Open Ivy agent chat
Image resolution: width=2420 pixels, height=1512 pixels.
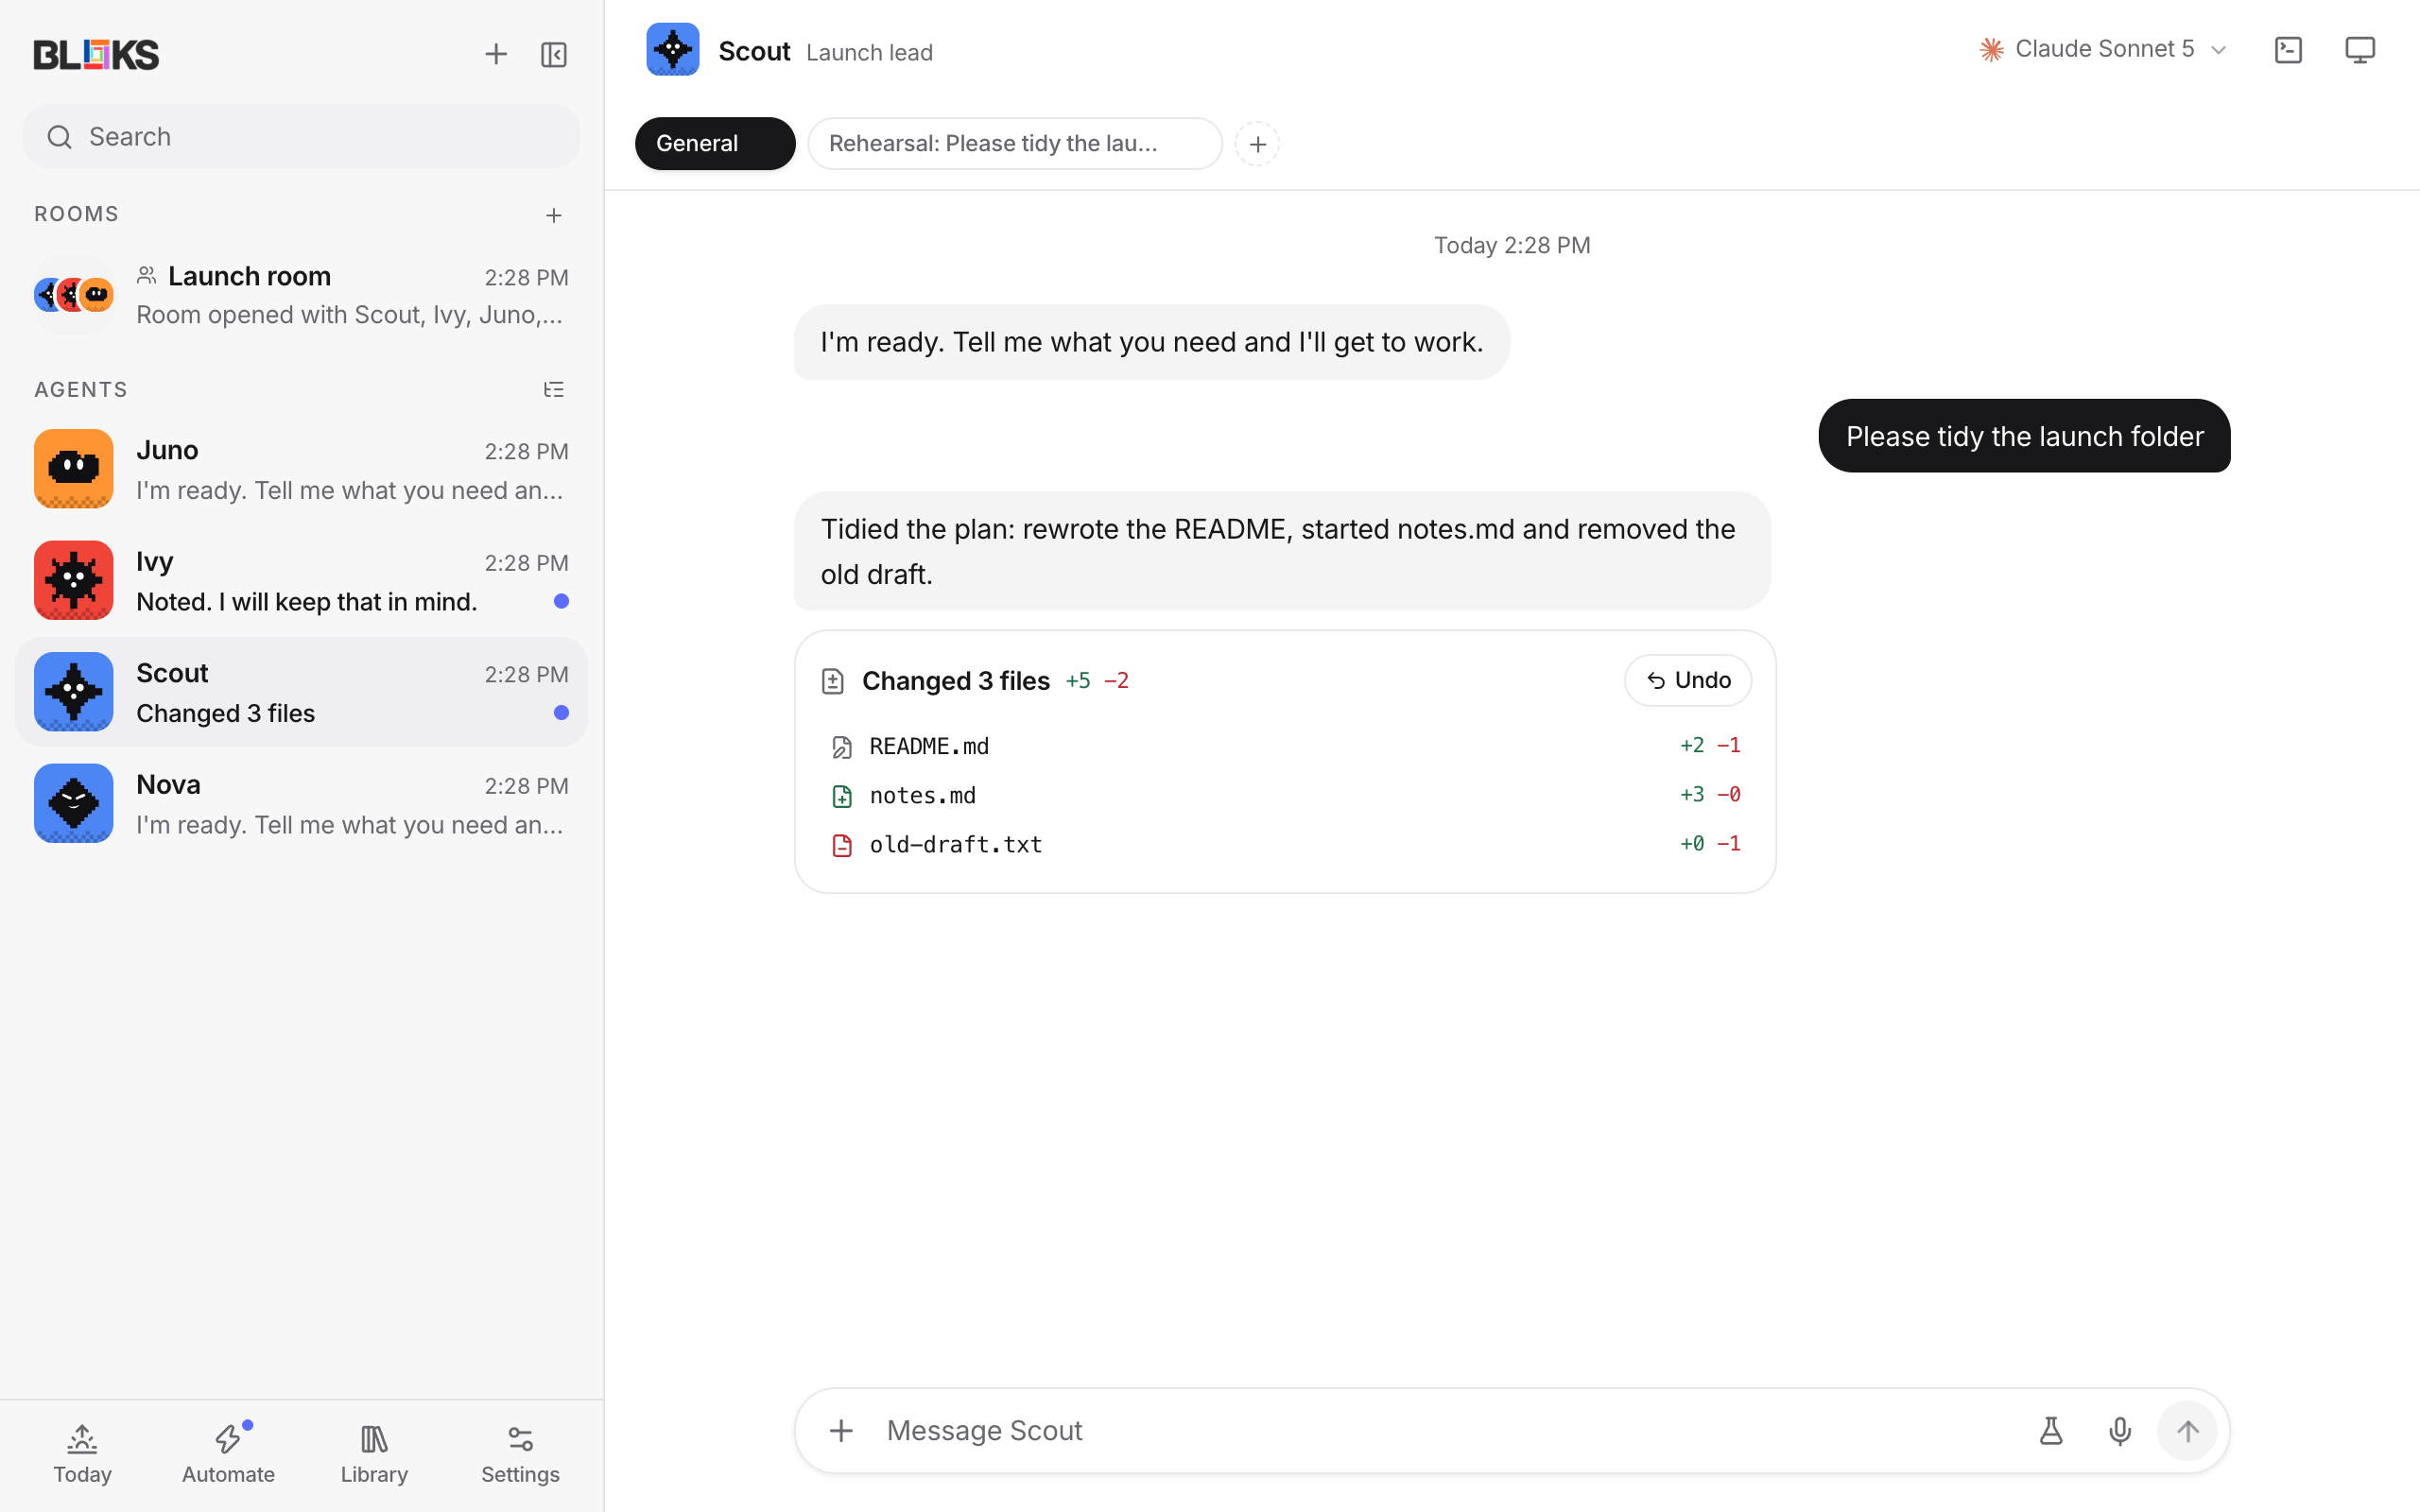click(301, 581)
